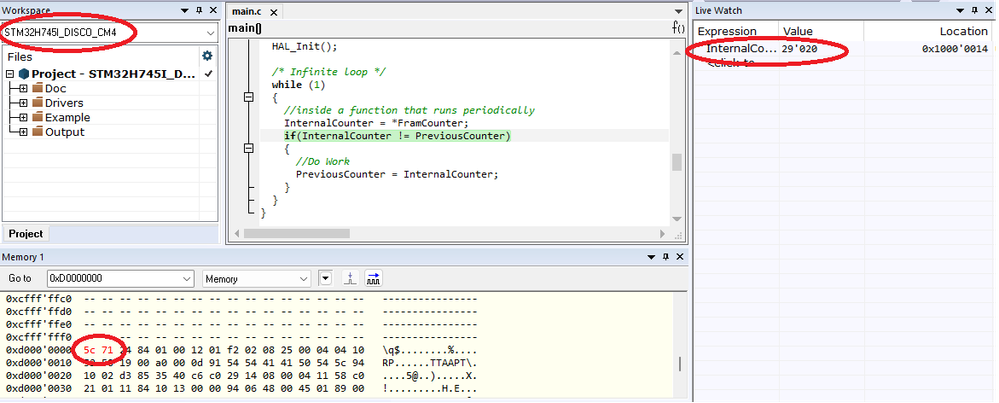Click the Location column header
The height and width of the screenshot is (403, 999).
[927, 31]
